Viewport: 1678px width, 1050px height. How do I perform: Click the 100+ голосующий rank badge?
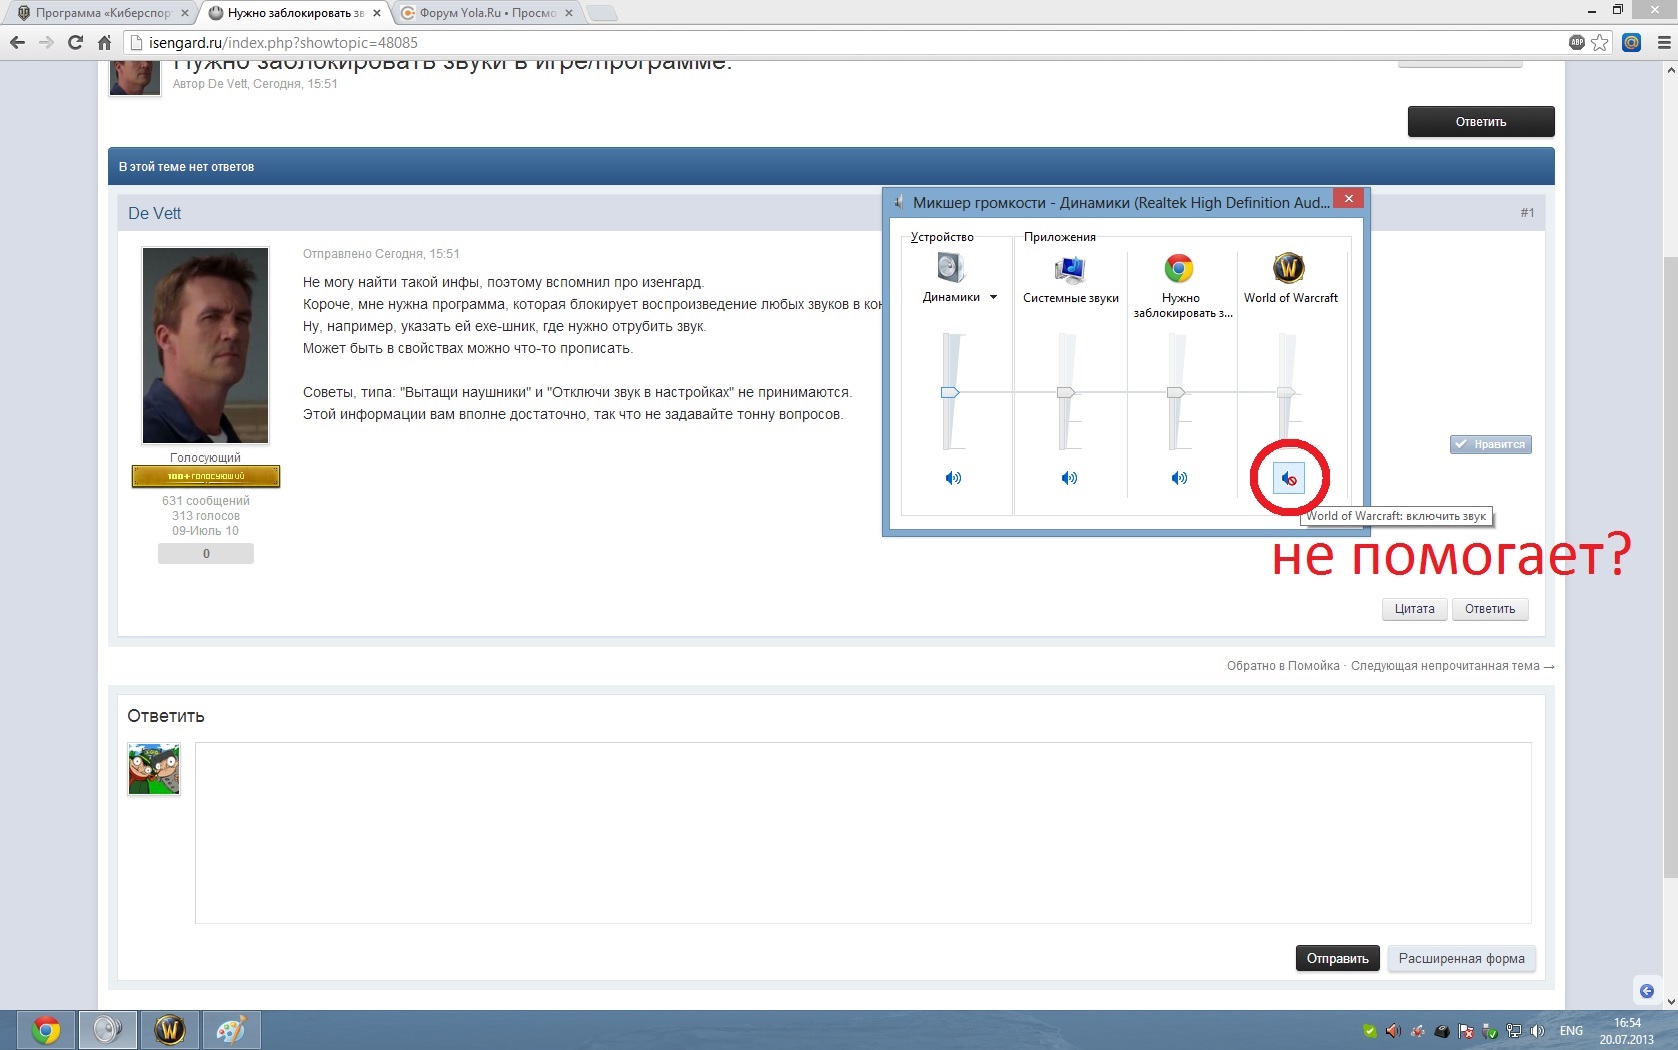[x=206, y=476]
